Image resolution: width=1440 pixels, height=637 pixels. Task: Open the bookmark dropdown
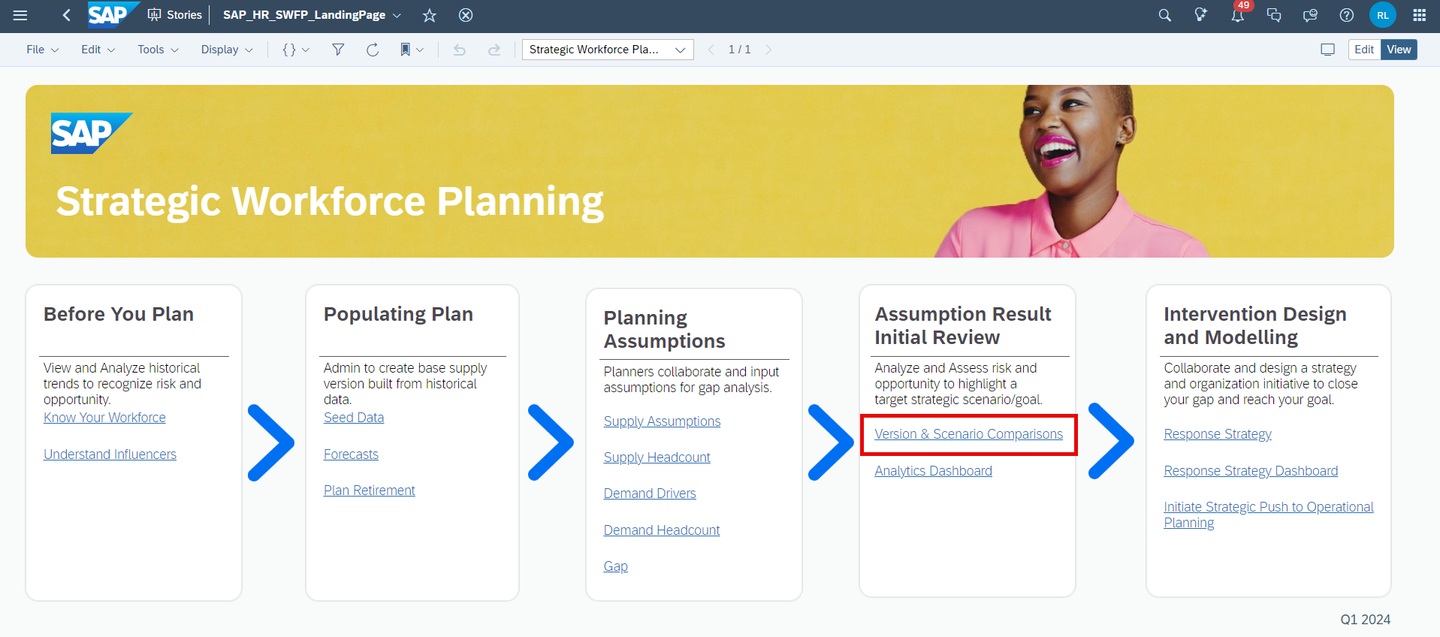tap(412, 49)
